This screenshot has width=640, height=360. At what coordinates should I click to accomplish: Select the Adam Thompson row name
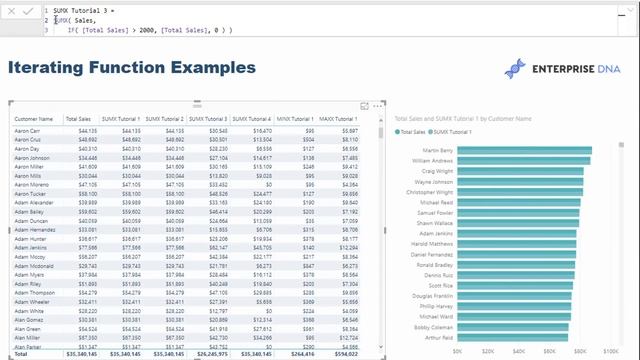pos(35,293)
